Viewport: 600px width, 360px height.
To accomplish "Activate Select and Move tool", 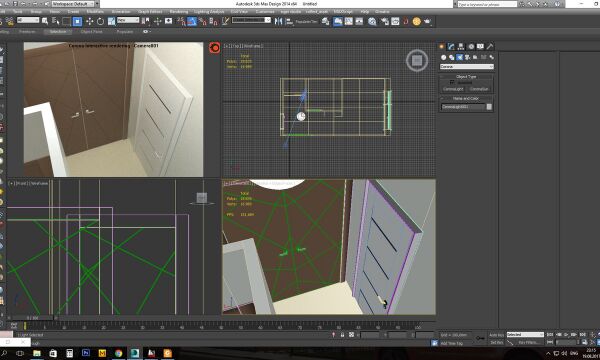I will pos(90,21).
